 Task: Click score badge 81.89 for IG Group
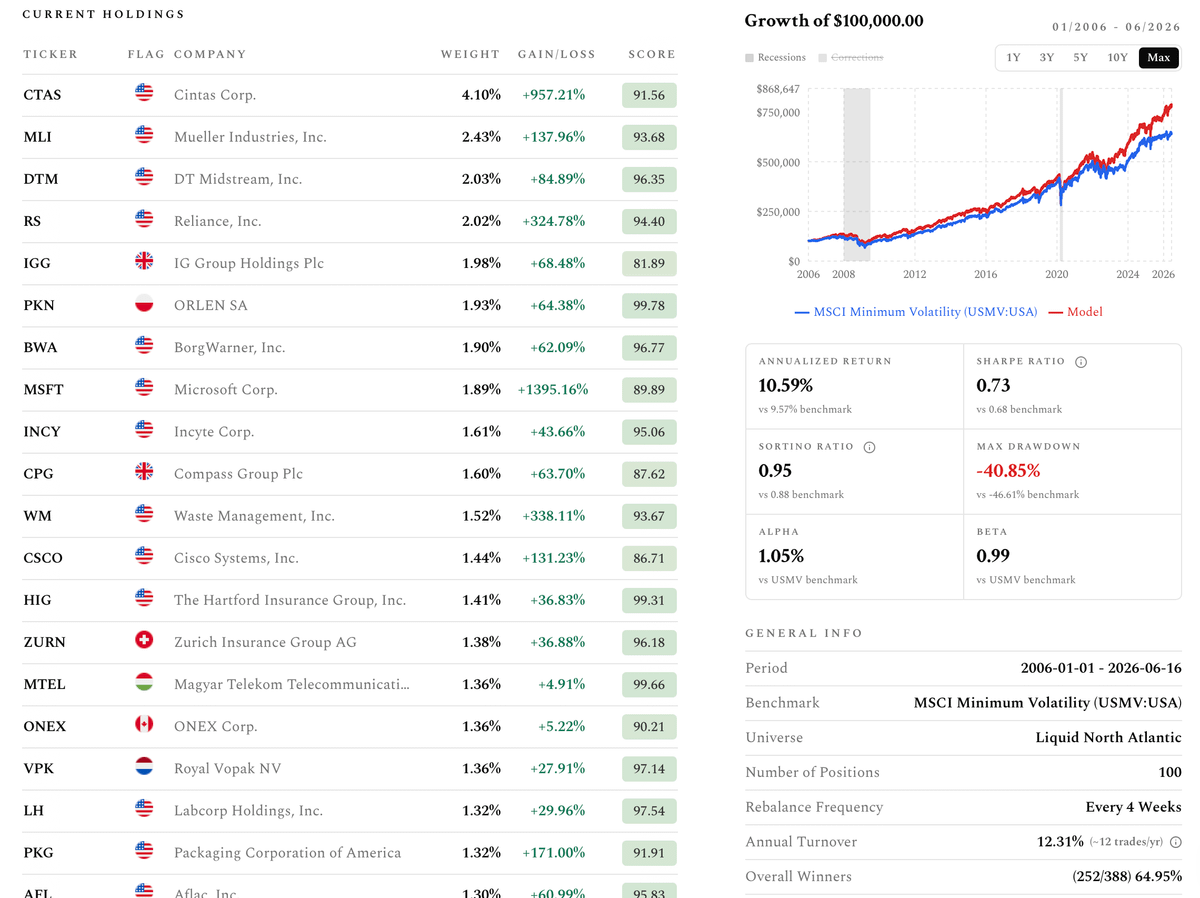pyautogui.click(x=649, y=263)
